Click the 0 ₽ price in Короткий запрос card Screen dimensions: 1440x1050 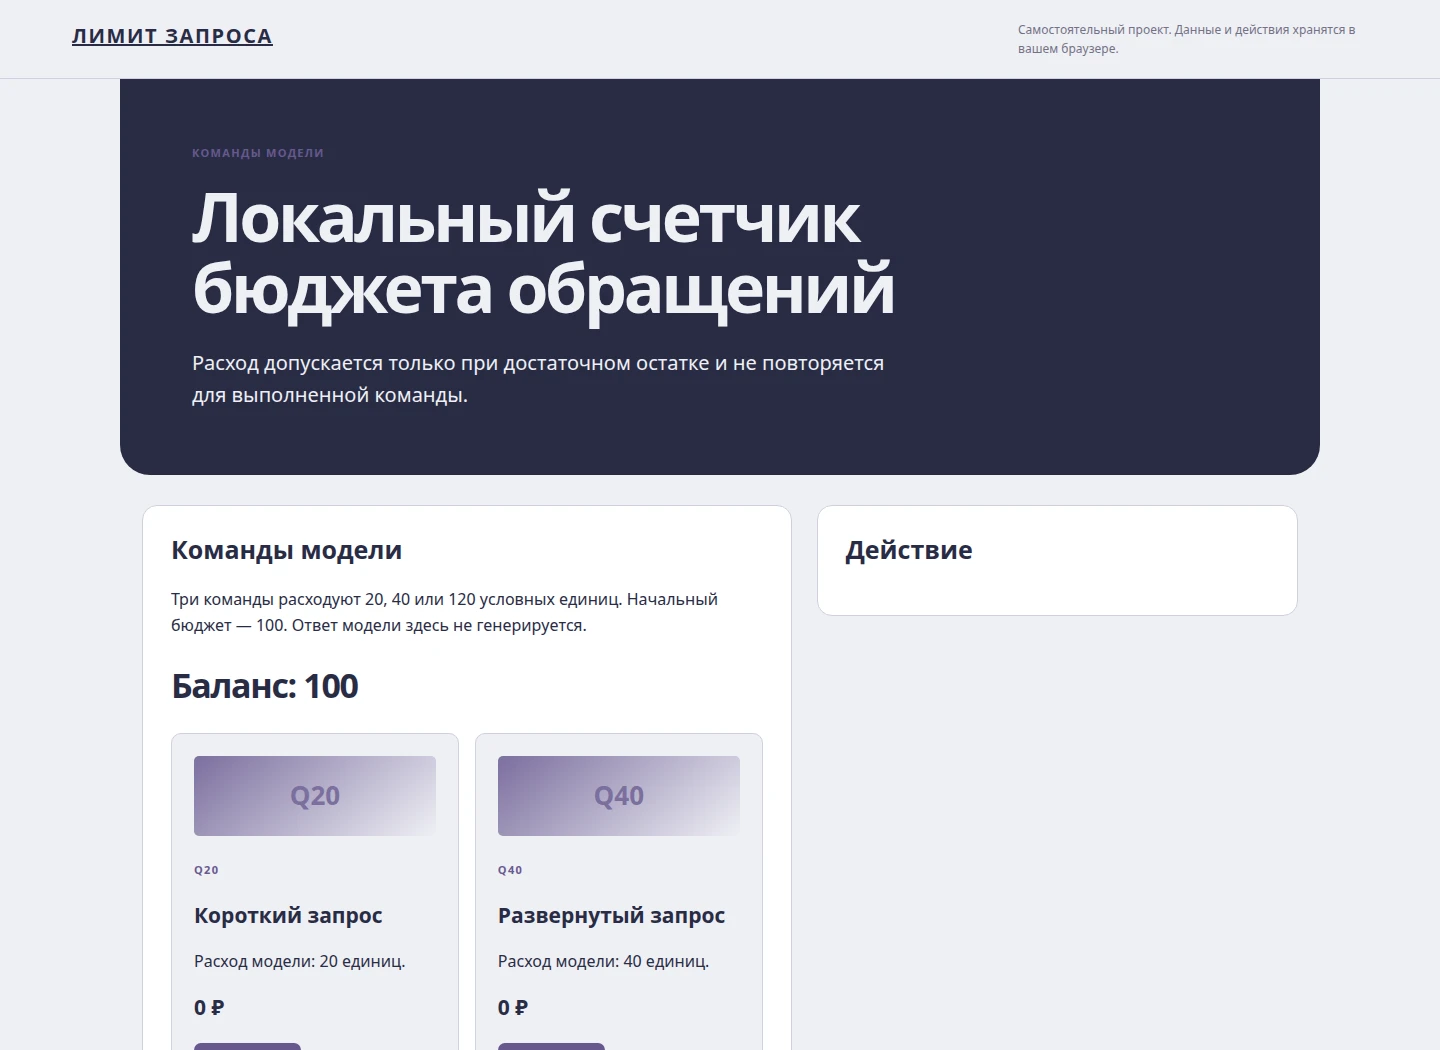point(209,1008)
